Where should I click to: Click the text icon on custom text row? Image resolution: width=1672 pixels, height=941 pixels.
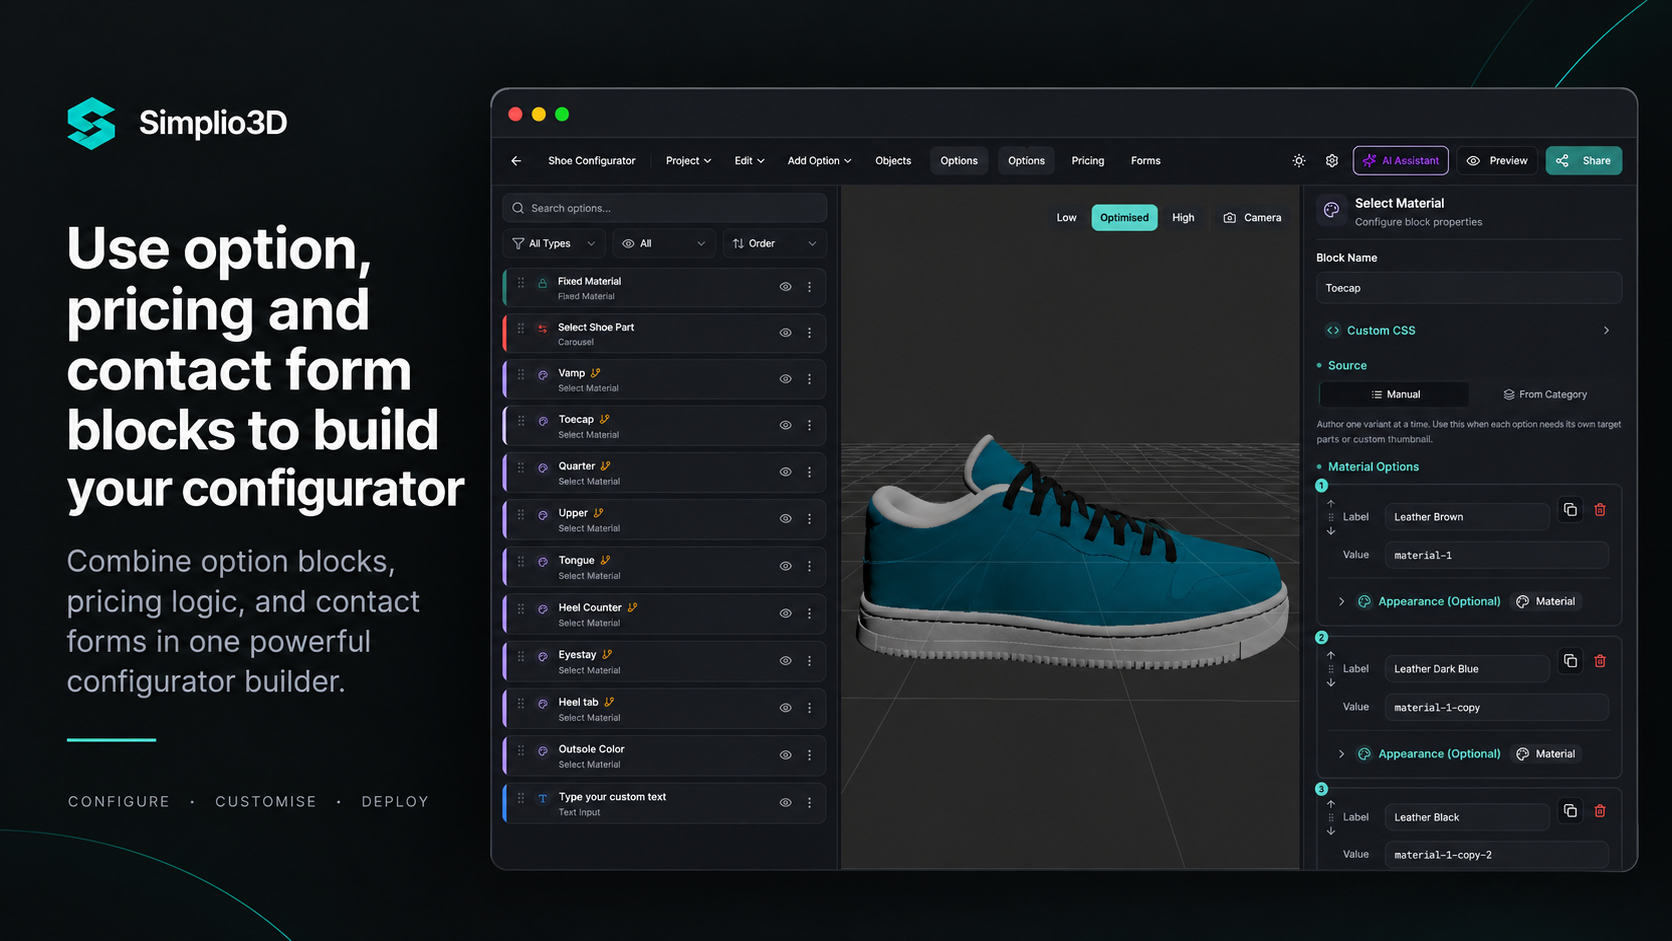click(543, 799)
